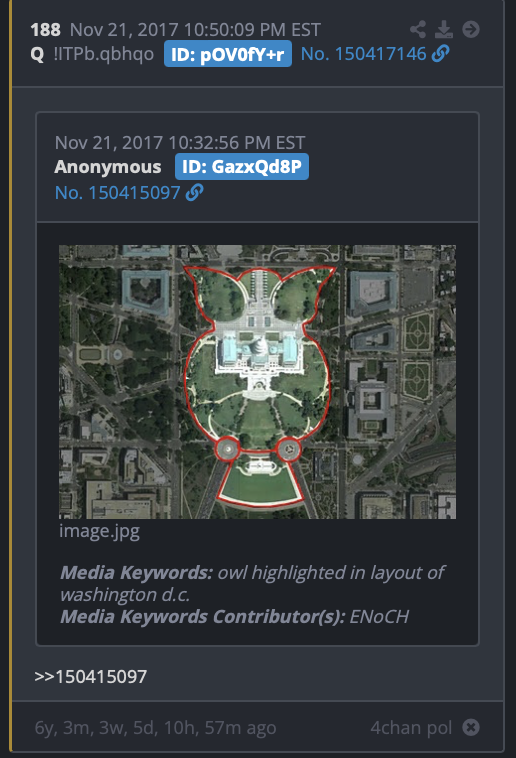Open the post via the right-arrow circle icon
Screen dimensions: 516x758
[x=471, y=29]
